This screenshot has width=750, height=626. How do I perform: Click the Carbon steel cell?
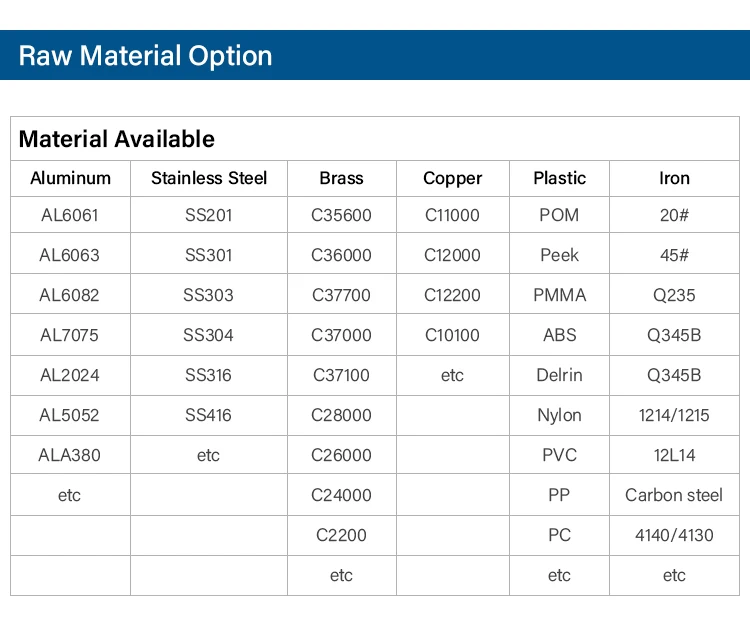tap(674, 495)
